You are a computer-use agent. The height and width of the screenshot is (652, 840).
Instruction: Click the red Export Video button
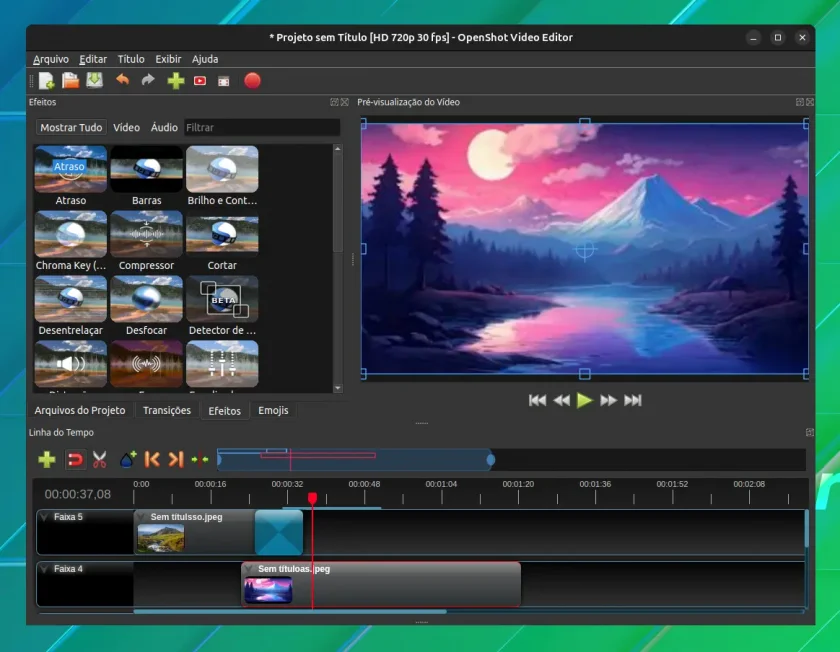(x=252, y=81)
